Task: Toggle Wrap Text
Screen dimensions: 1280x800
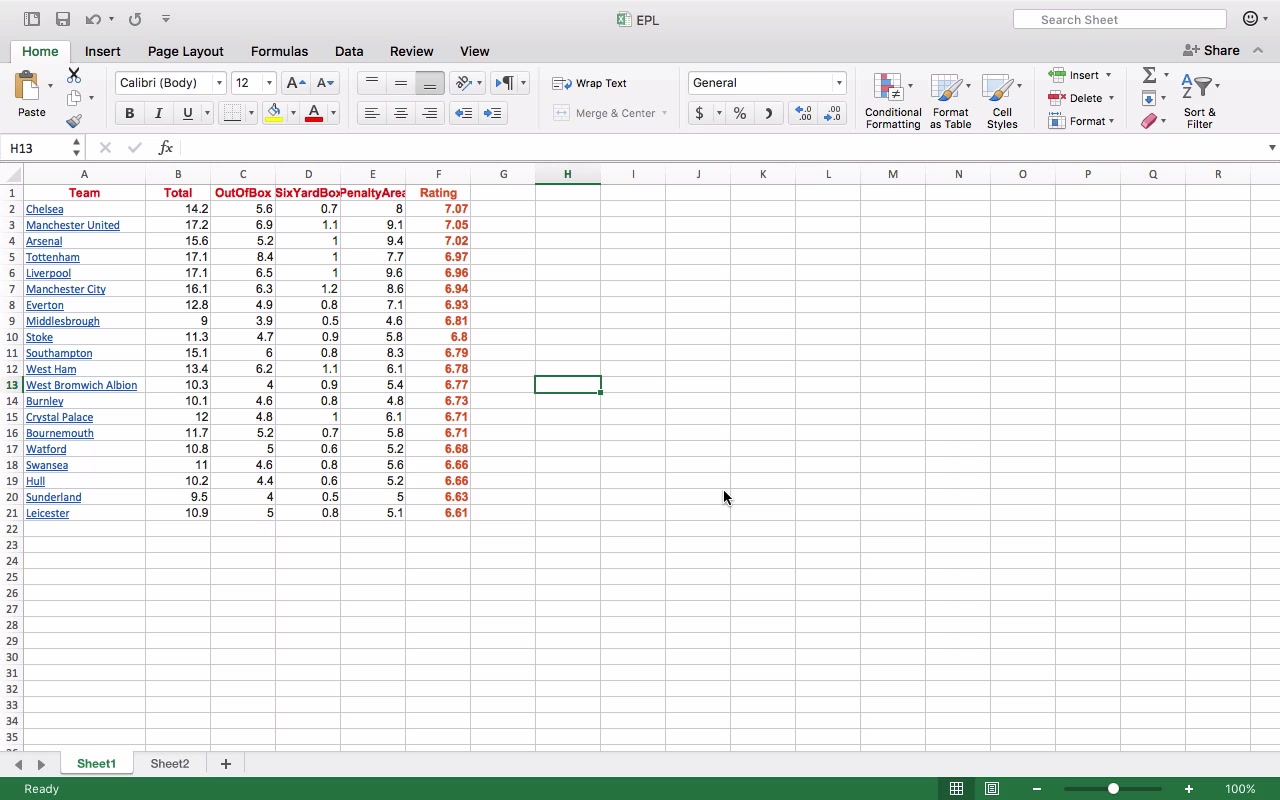Action: click(x=590, y=83)
